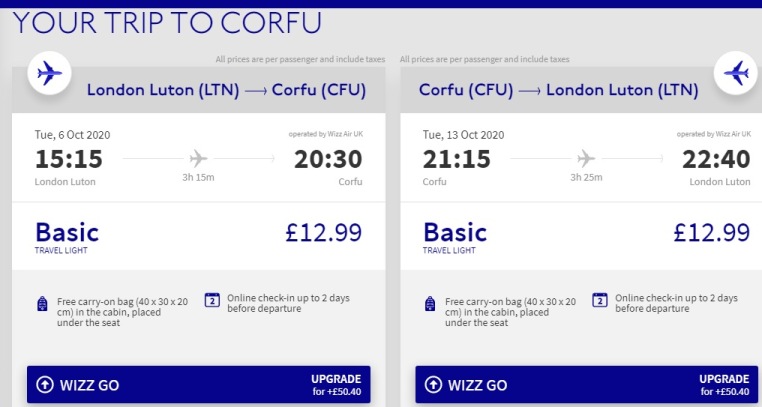This screenshot has height=407, width=762.
Task: Select the return Basic fare
Action: (455, 233)
